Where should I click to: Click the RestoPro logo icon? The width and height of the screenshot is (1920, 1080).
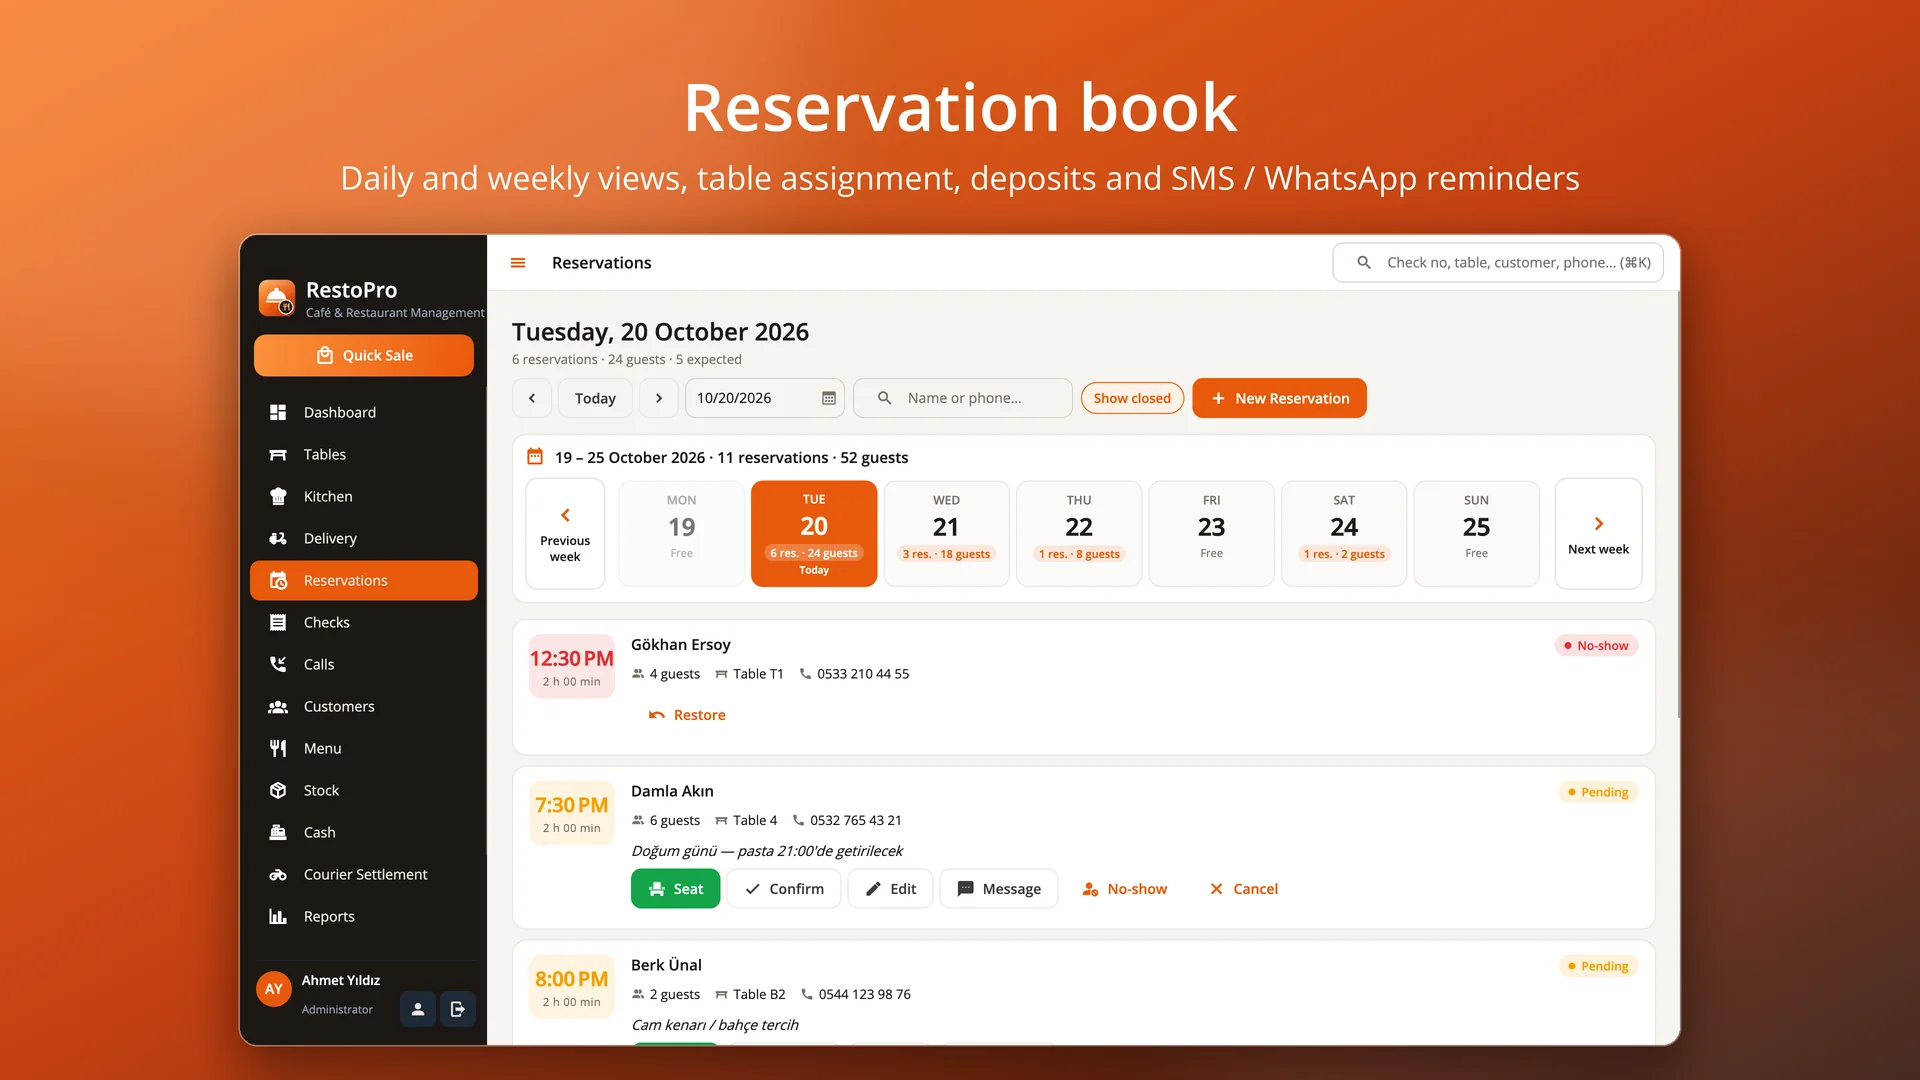coord(277,298)
